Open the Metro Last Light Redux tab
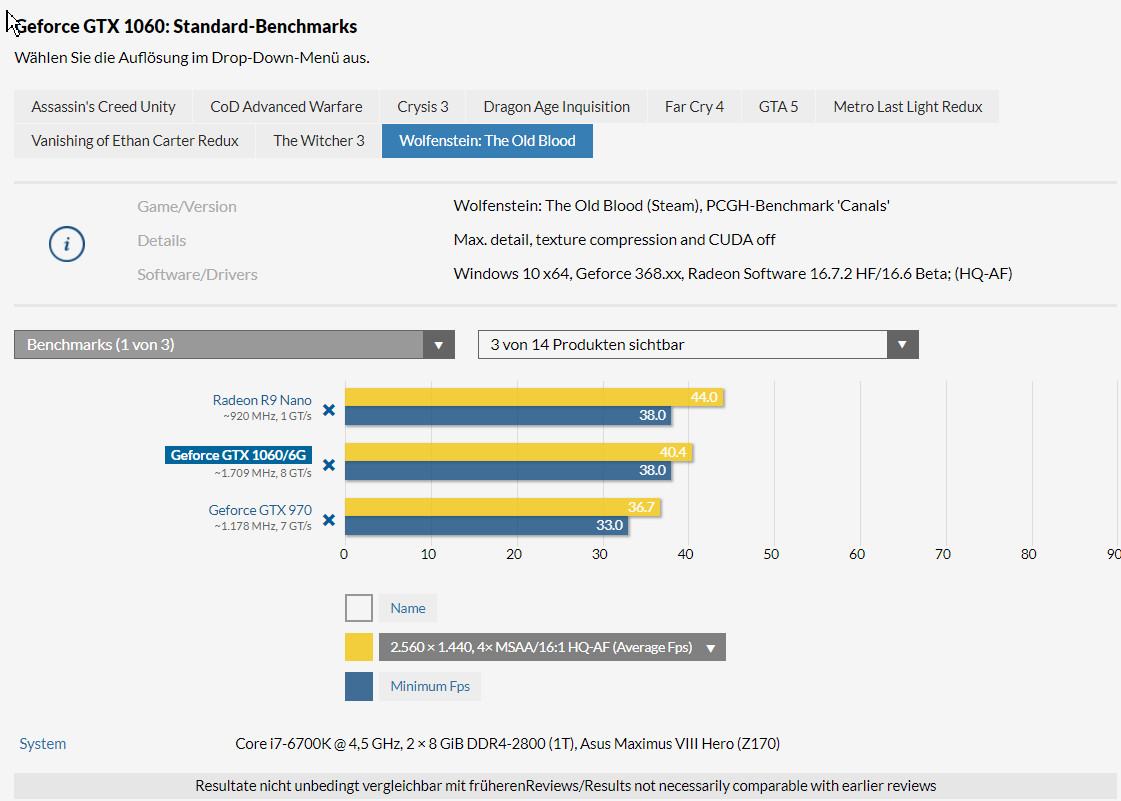 [x=907, y=107]
